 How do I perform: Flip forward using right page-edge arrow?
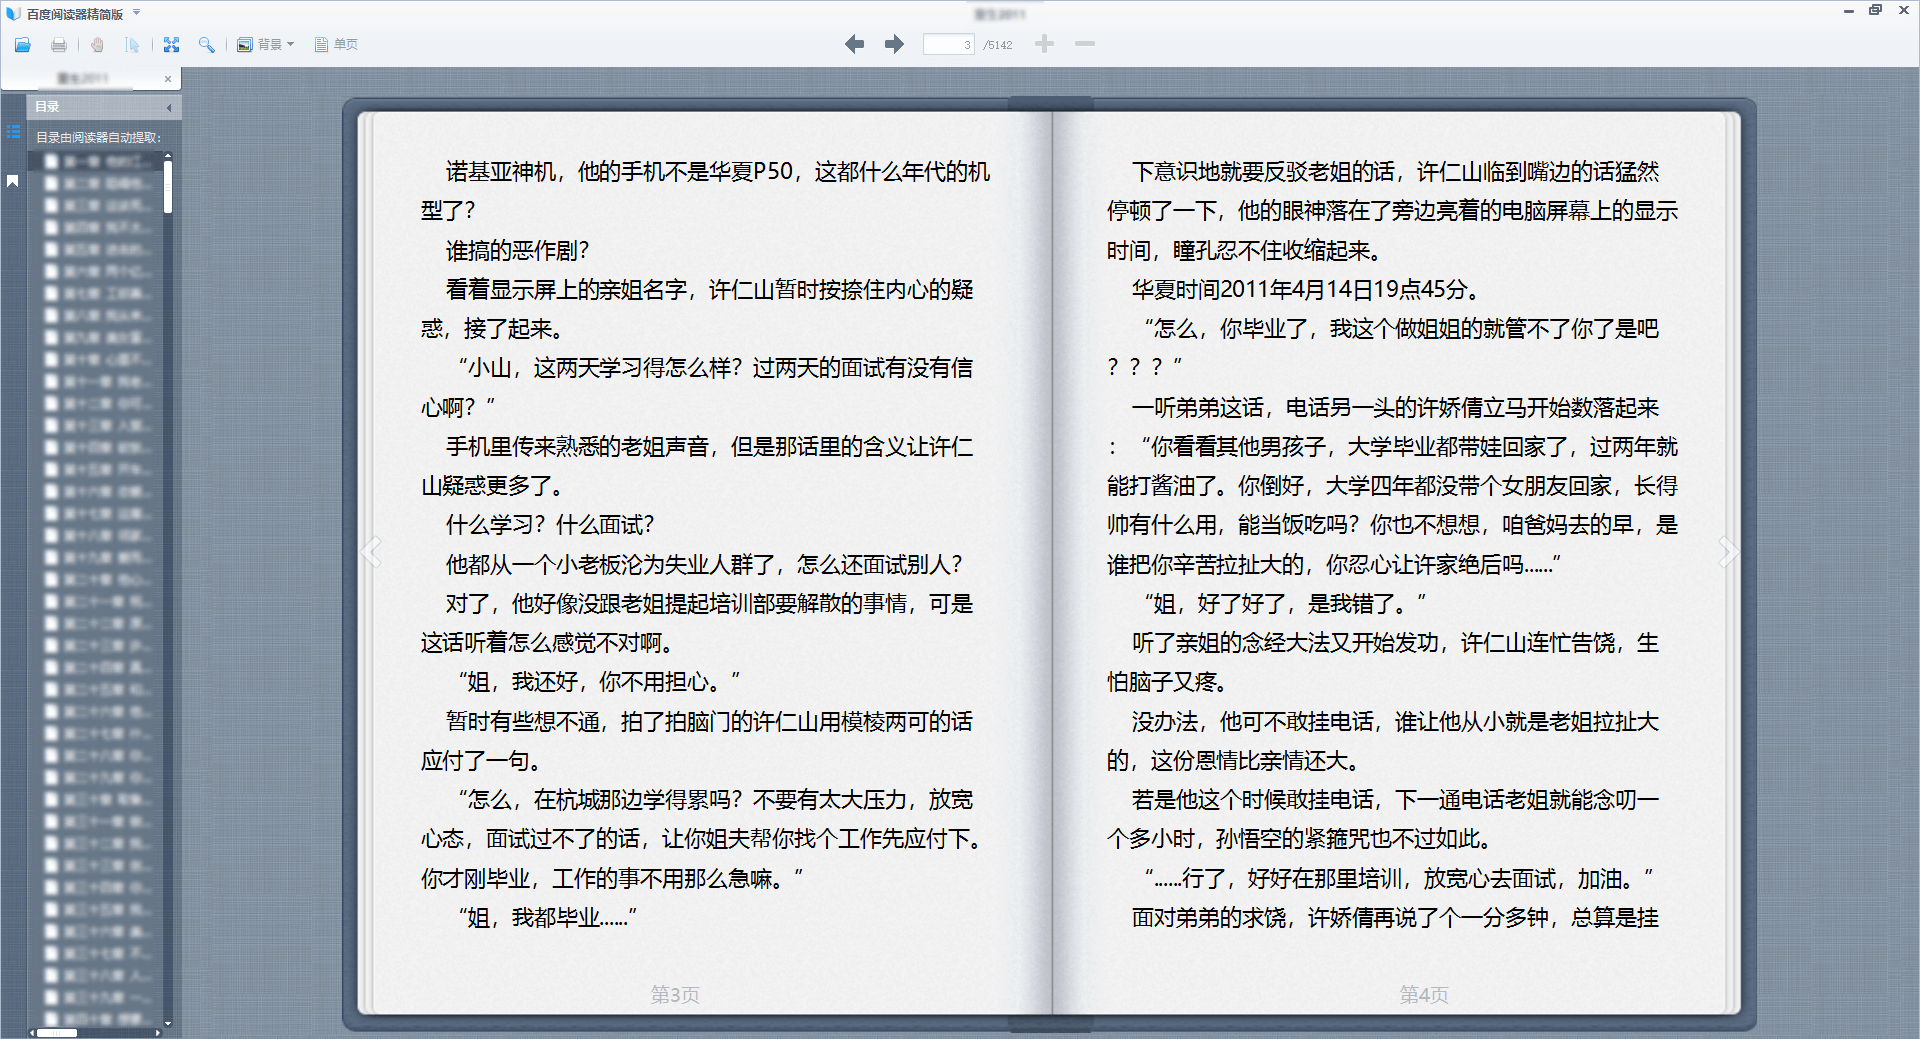[1728, 552]
